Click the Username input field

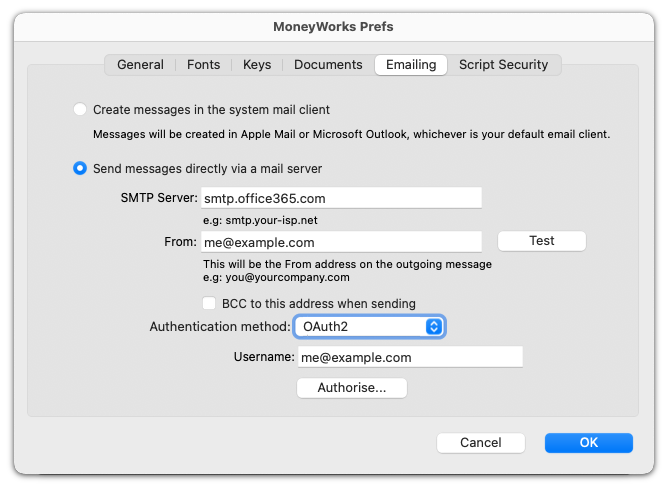pyautogui.click(x=410, y=357)
